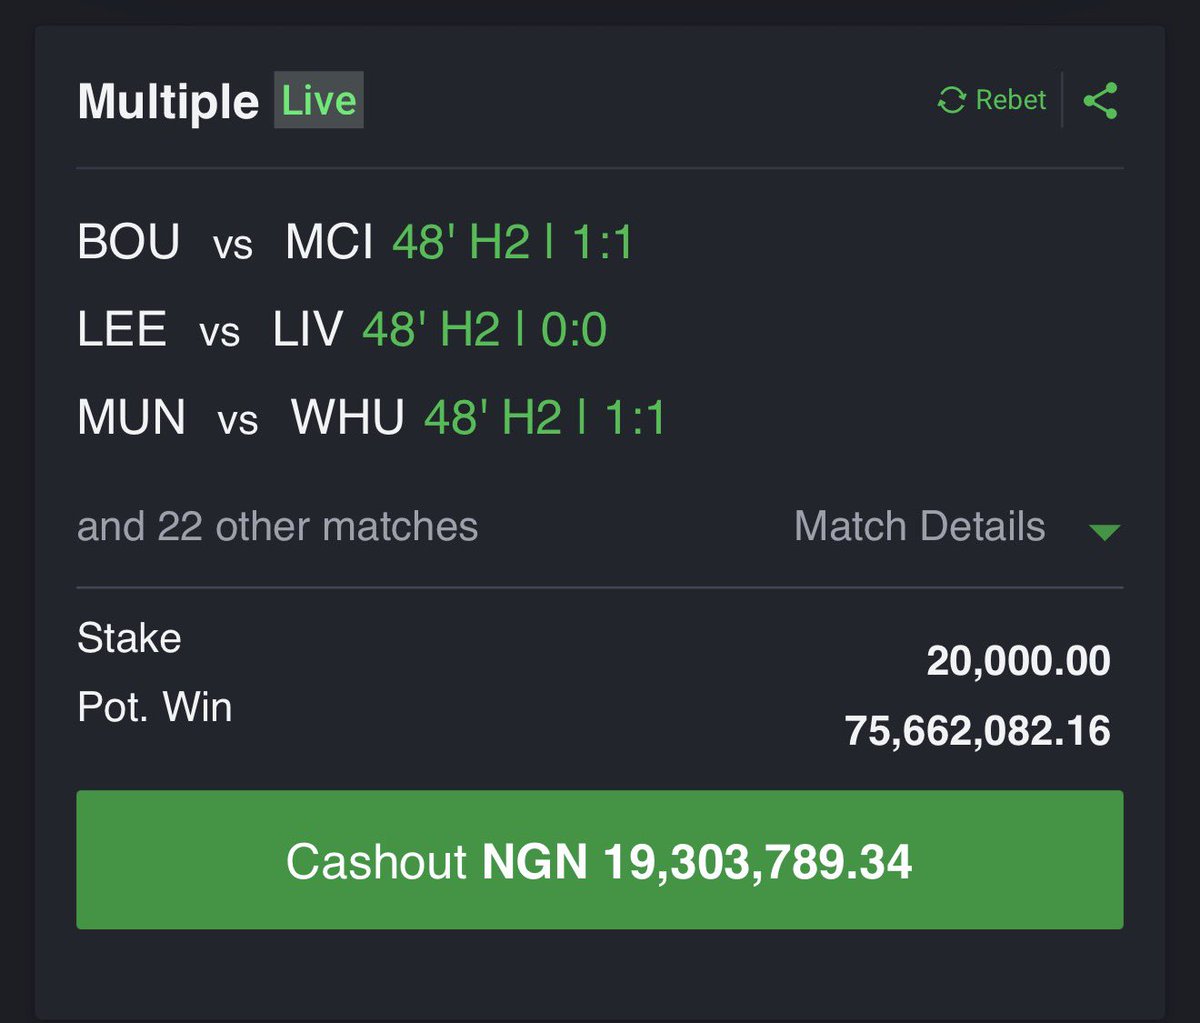The width and height of the screenshot is (1200, 1023).
Task: Click the share icon
Action: 1100,100
